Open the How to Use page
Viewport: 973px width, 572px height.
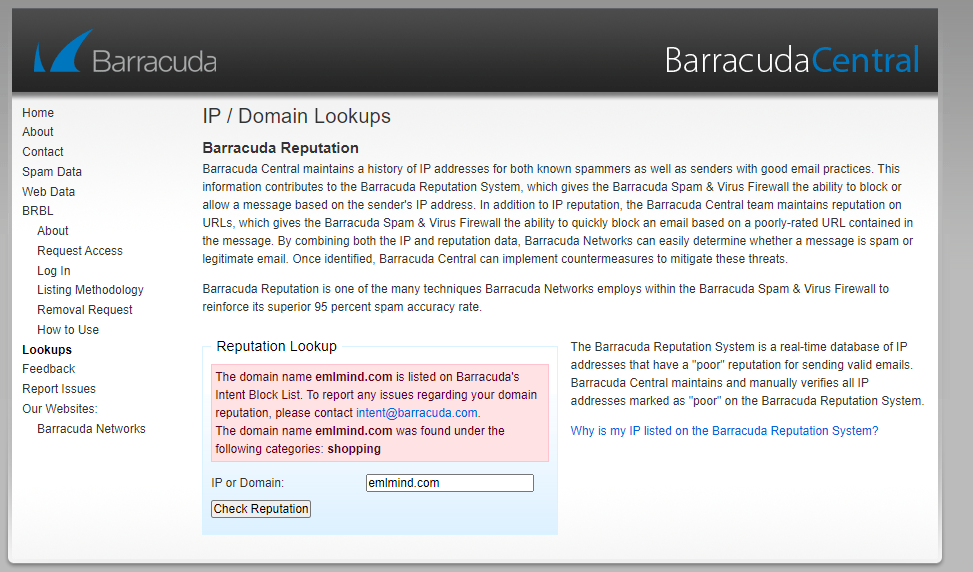tap(68, 330)
